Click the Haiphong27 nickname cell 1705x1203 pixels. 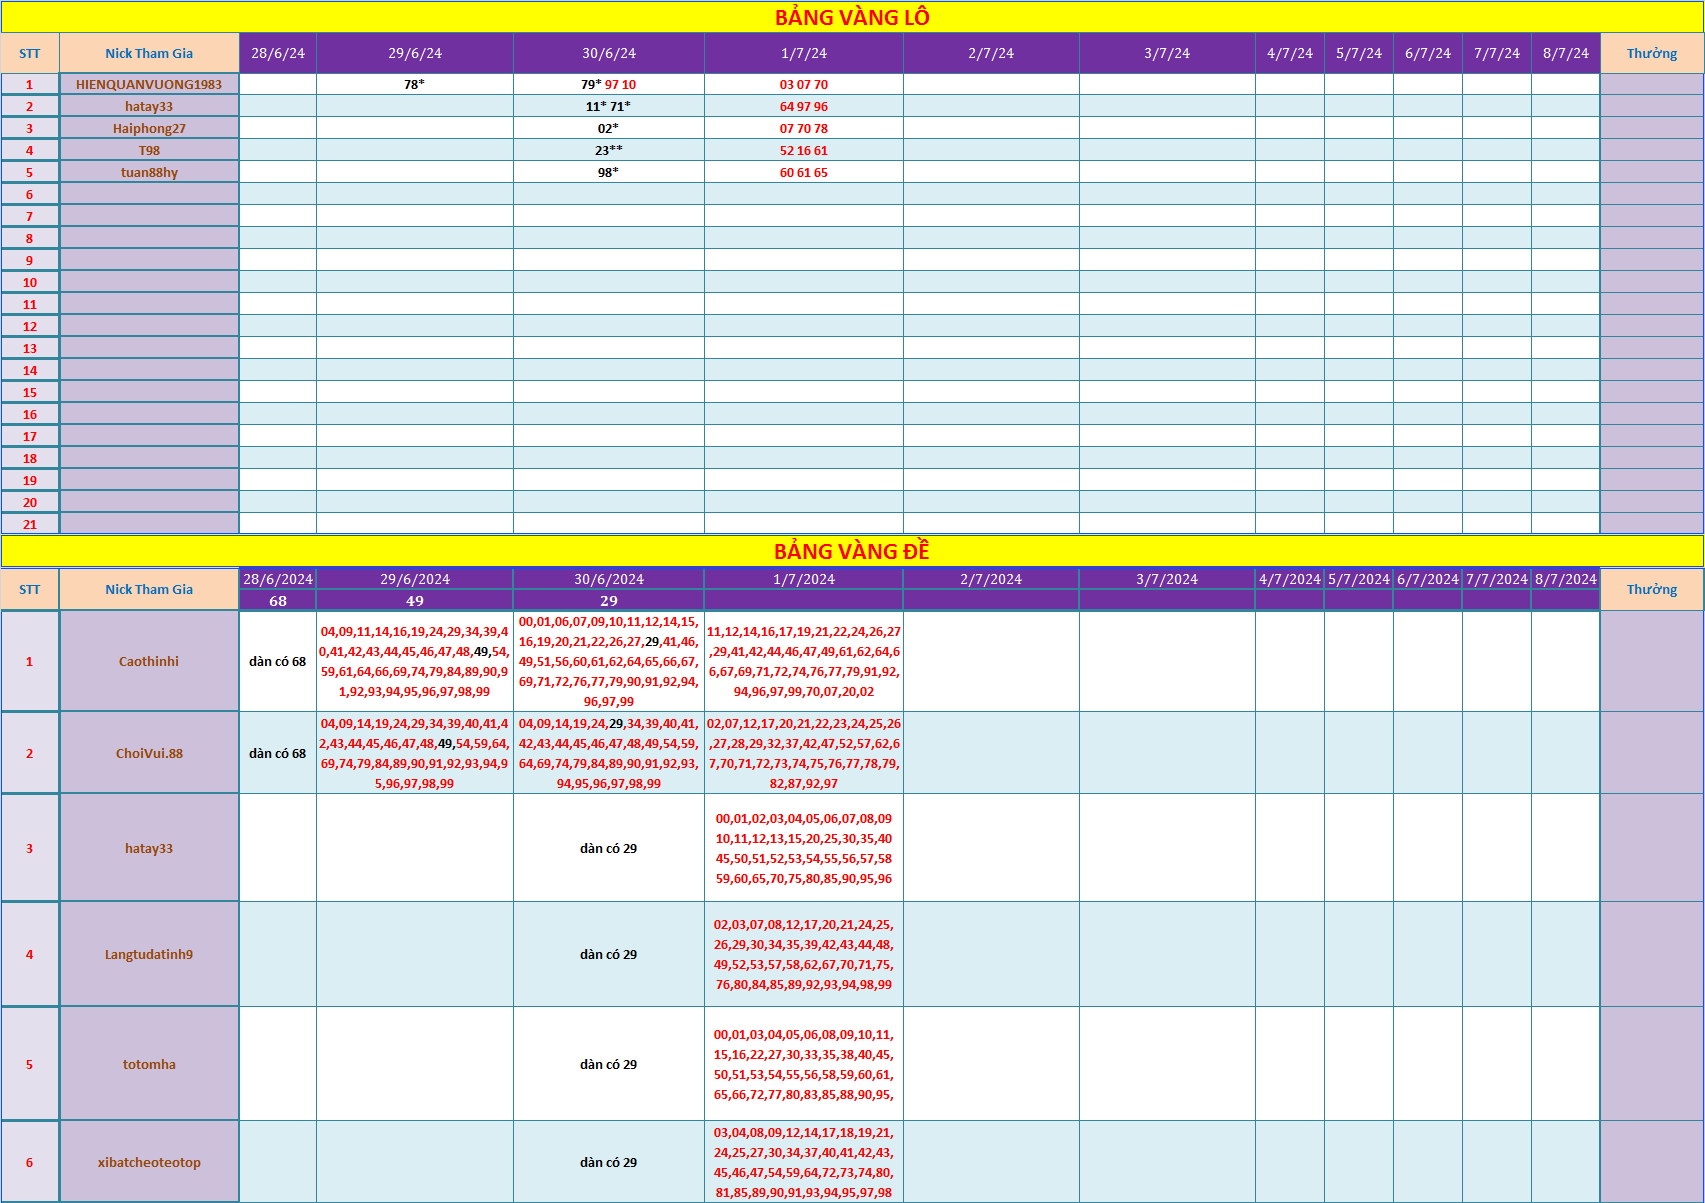149,128
